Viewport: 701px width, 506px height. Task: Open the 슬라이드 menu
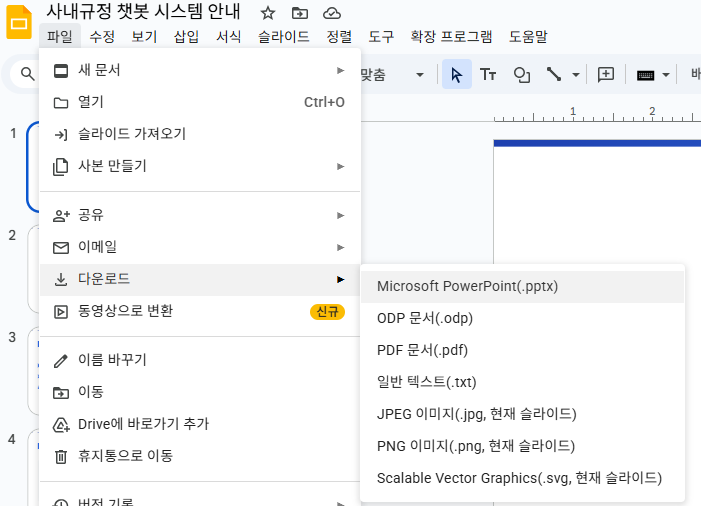(x=284, y=36)
